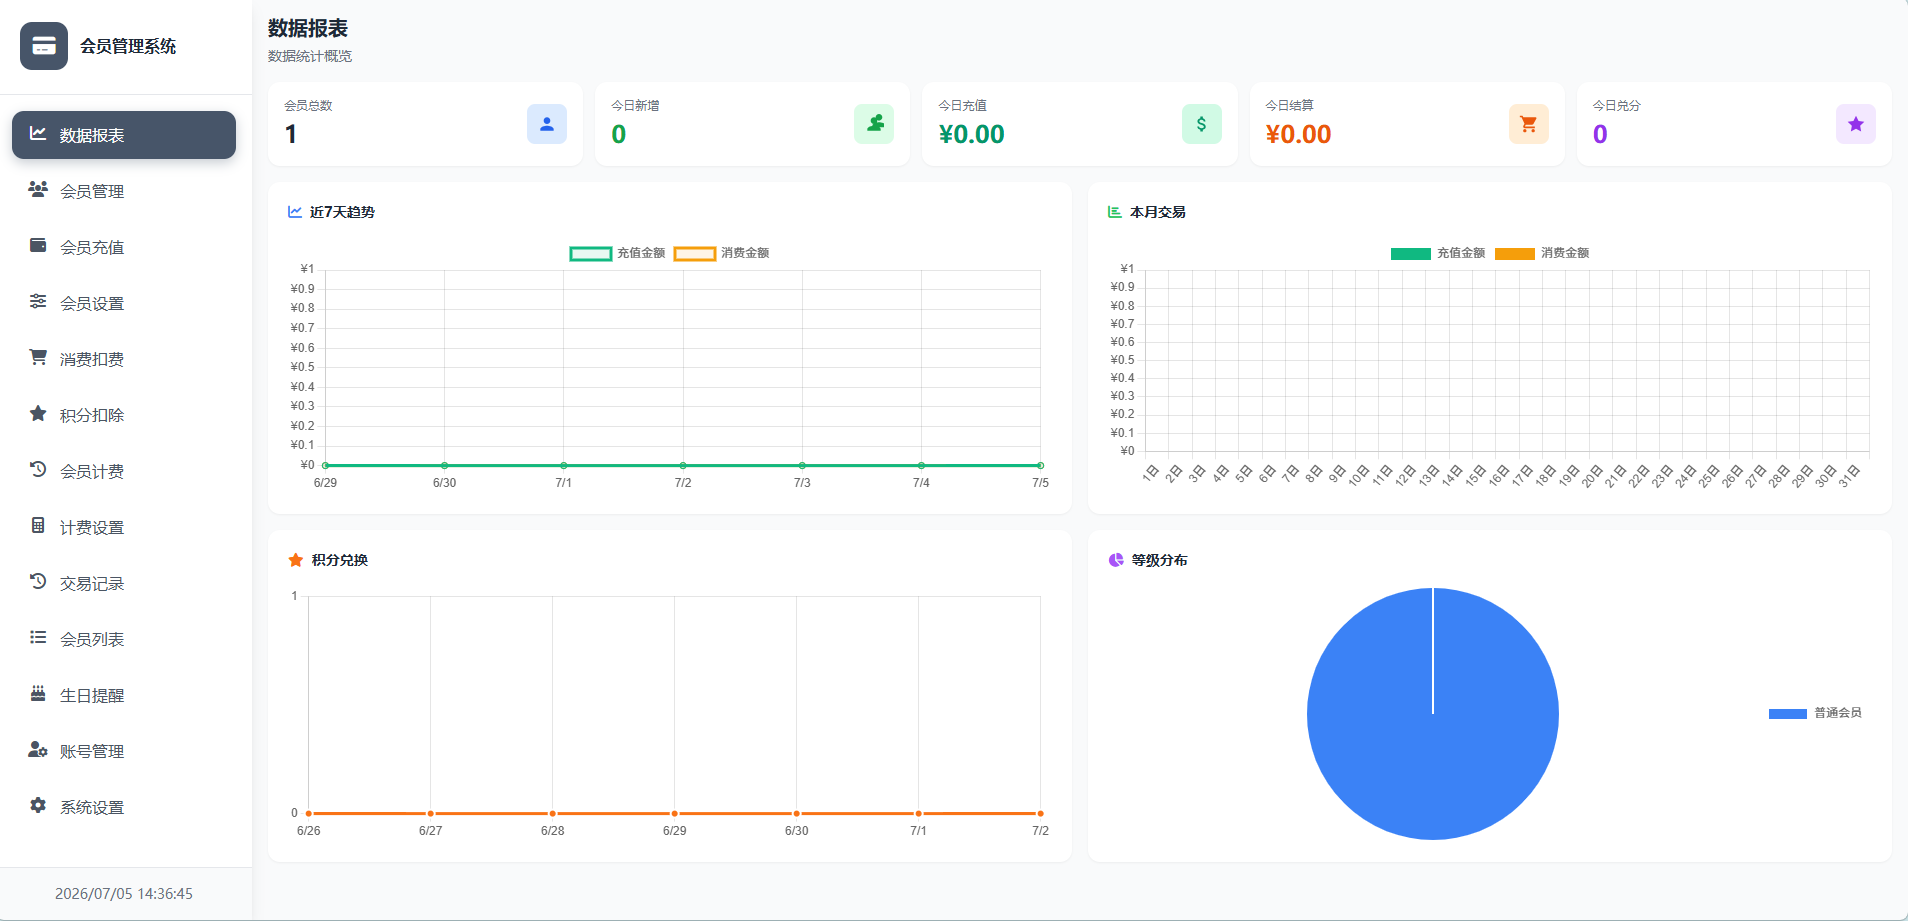
Task: Click the sliders icon beside 会员设置
Action: click(38, 301)
